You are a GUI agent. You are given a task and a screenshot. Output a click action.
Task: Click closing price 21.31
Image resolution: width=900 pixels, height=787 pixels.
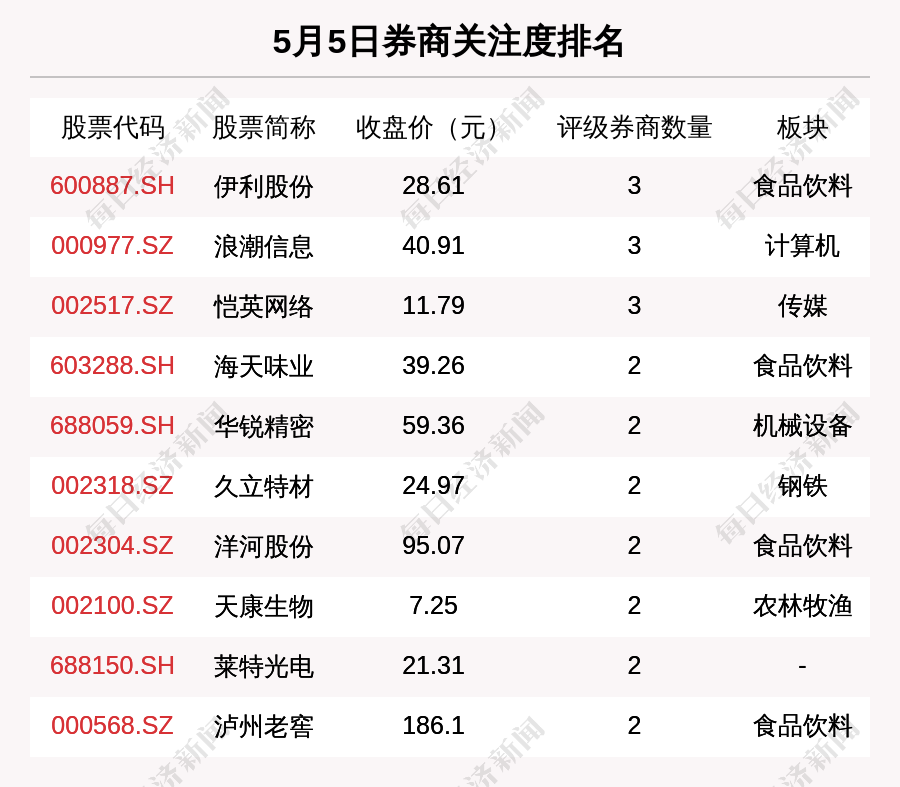point(433,666)
